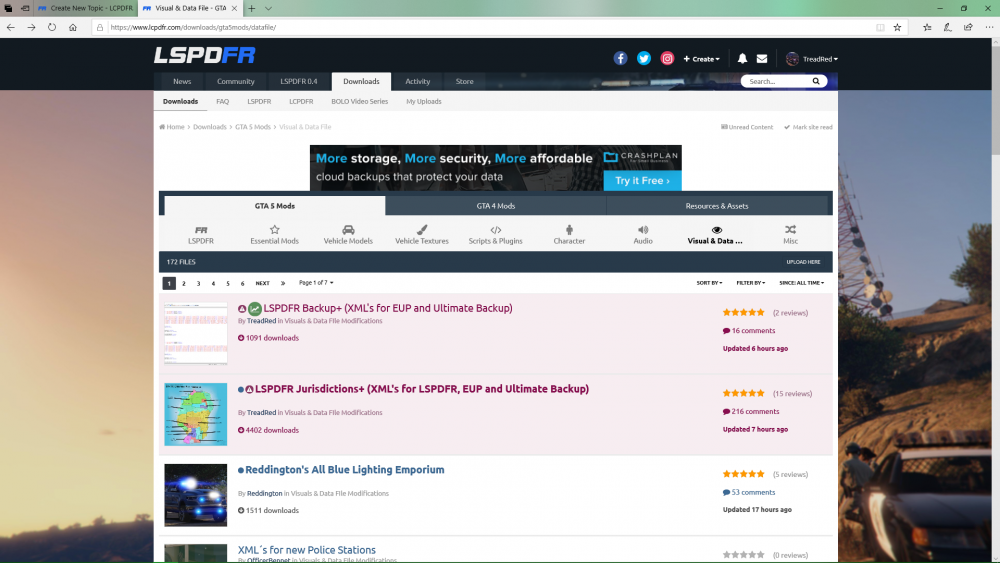Click the search magnifier icon
The height and width of the screenshot is (563, 1000).
coord(816,81)
